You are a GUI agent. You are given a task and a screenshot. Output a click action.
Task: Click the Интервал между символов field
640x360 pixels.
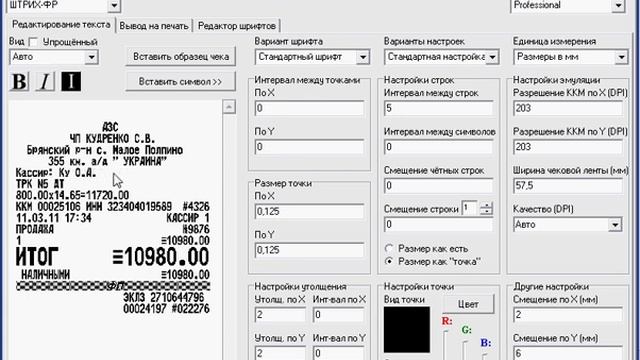438,147
